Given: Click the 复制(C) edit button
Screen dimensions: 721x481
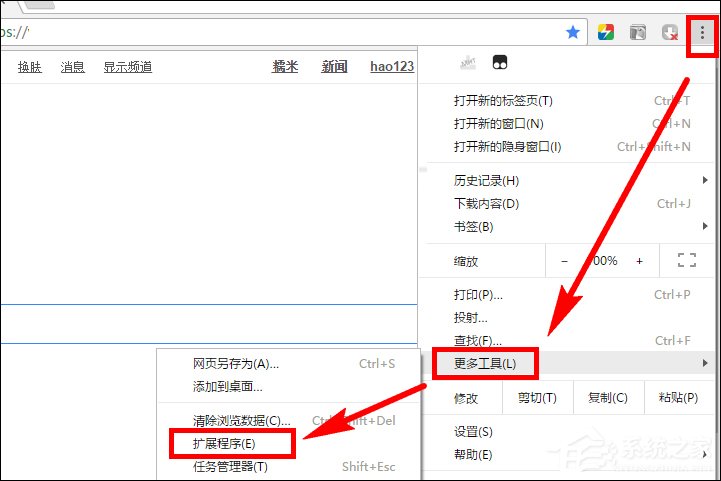Looking at the screenshot, I should pos(607,398).
